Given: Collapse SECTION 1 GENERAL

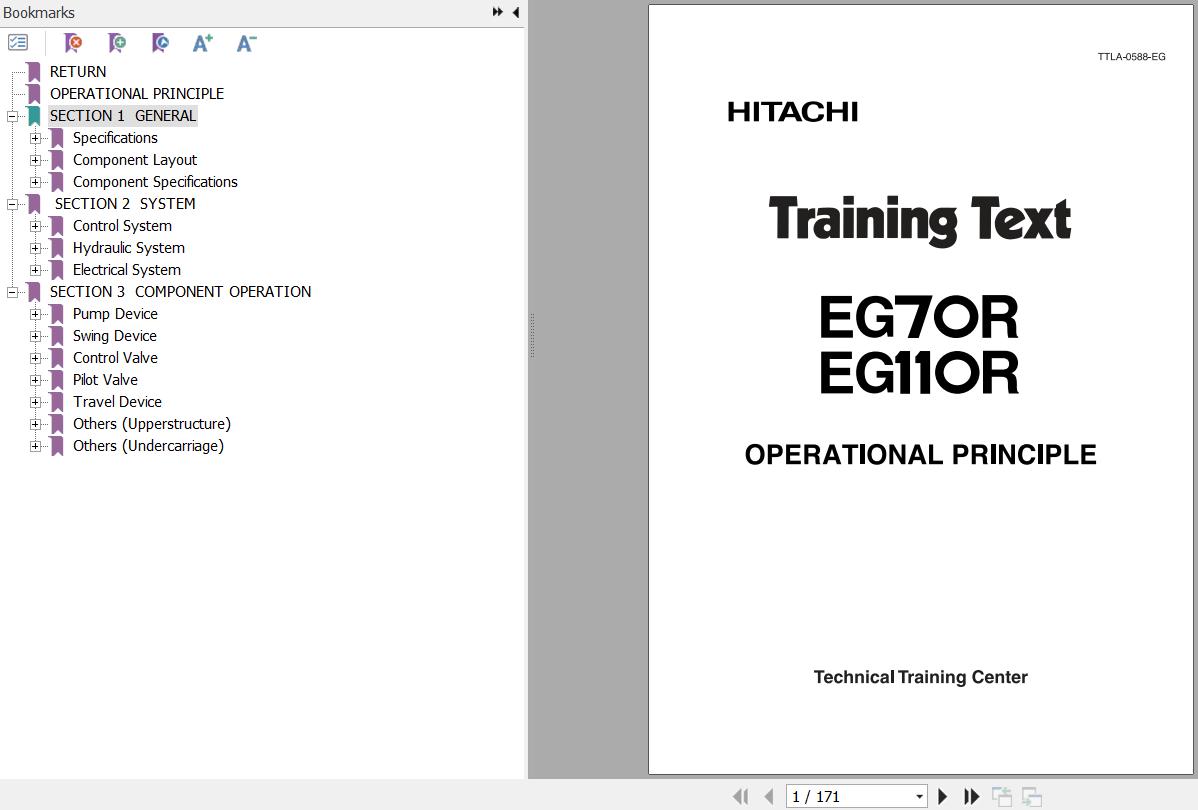Looking at the screenshot, I should tap(13, 116).
